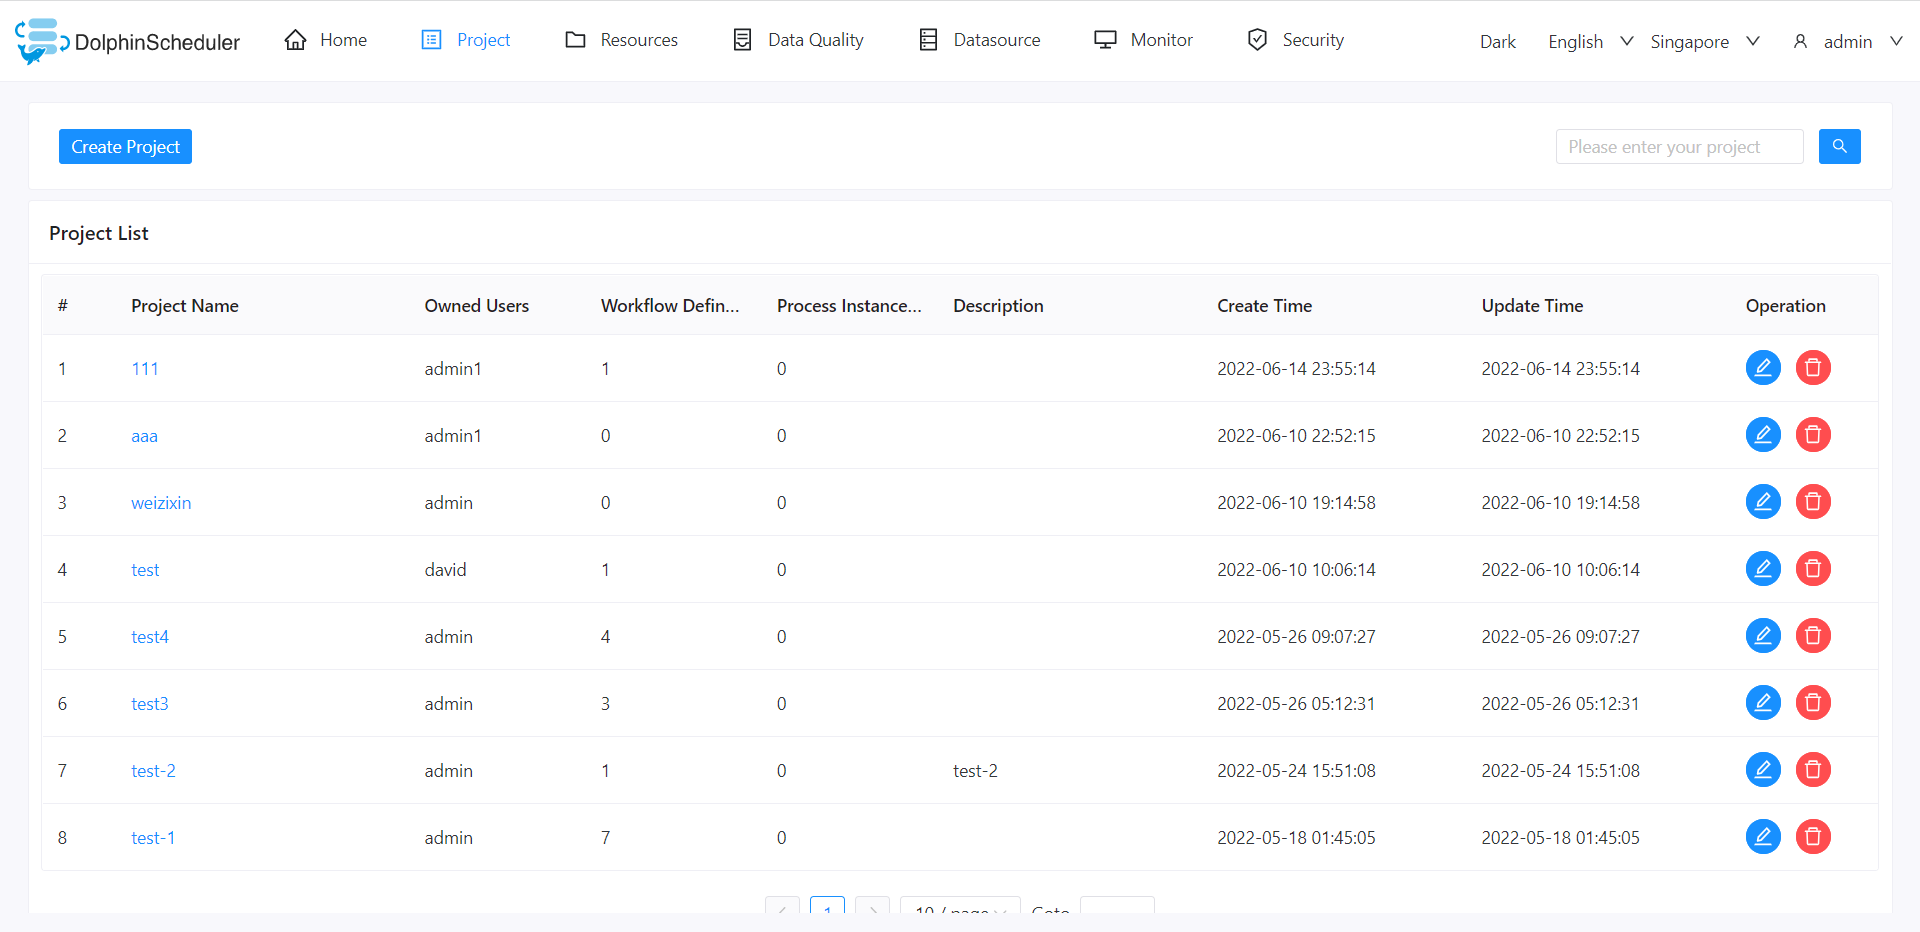Edit the weizixin project row

pos(1763,502)
